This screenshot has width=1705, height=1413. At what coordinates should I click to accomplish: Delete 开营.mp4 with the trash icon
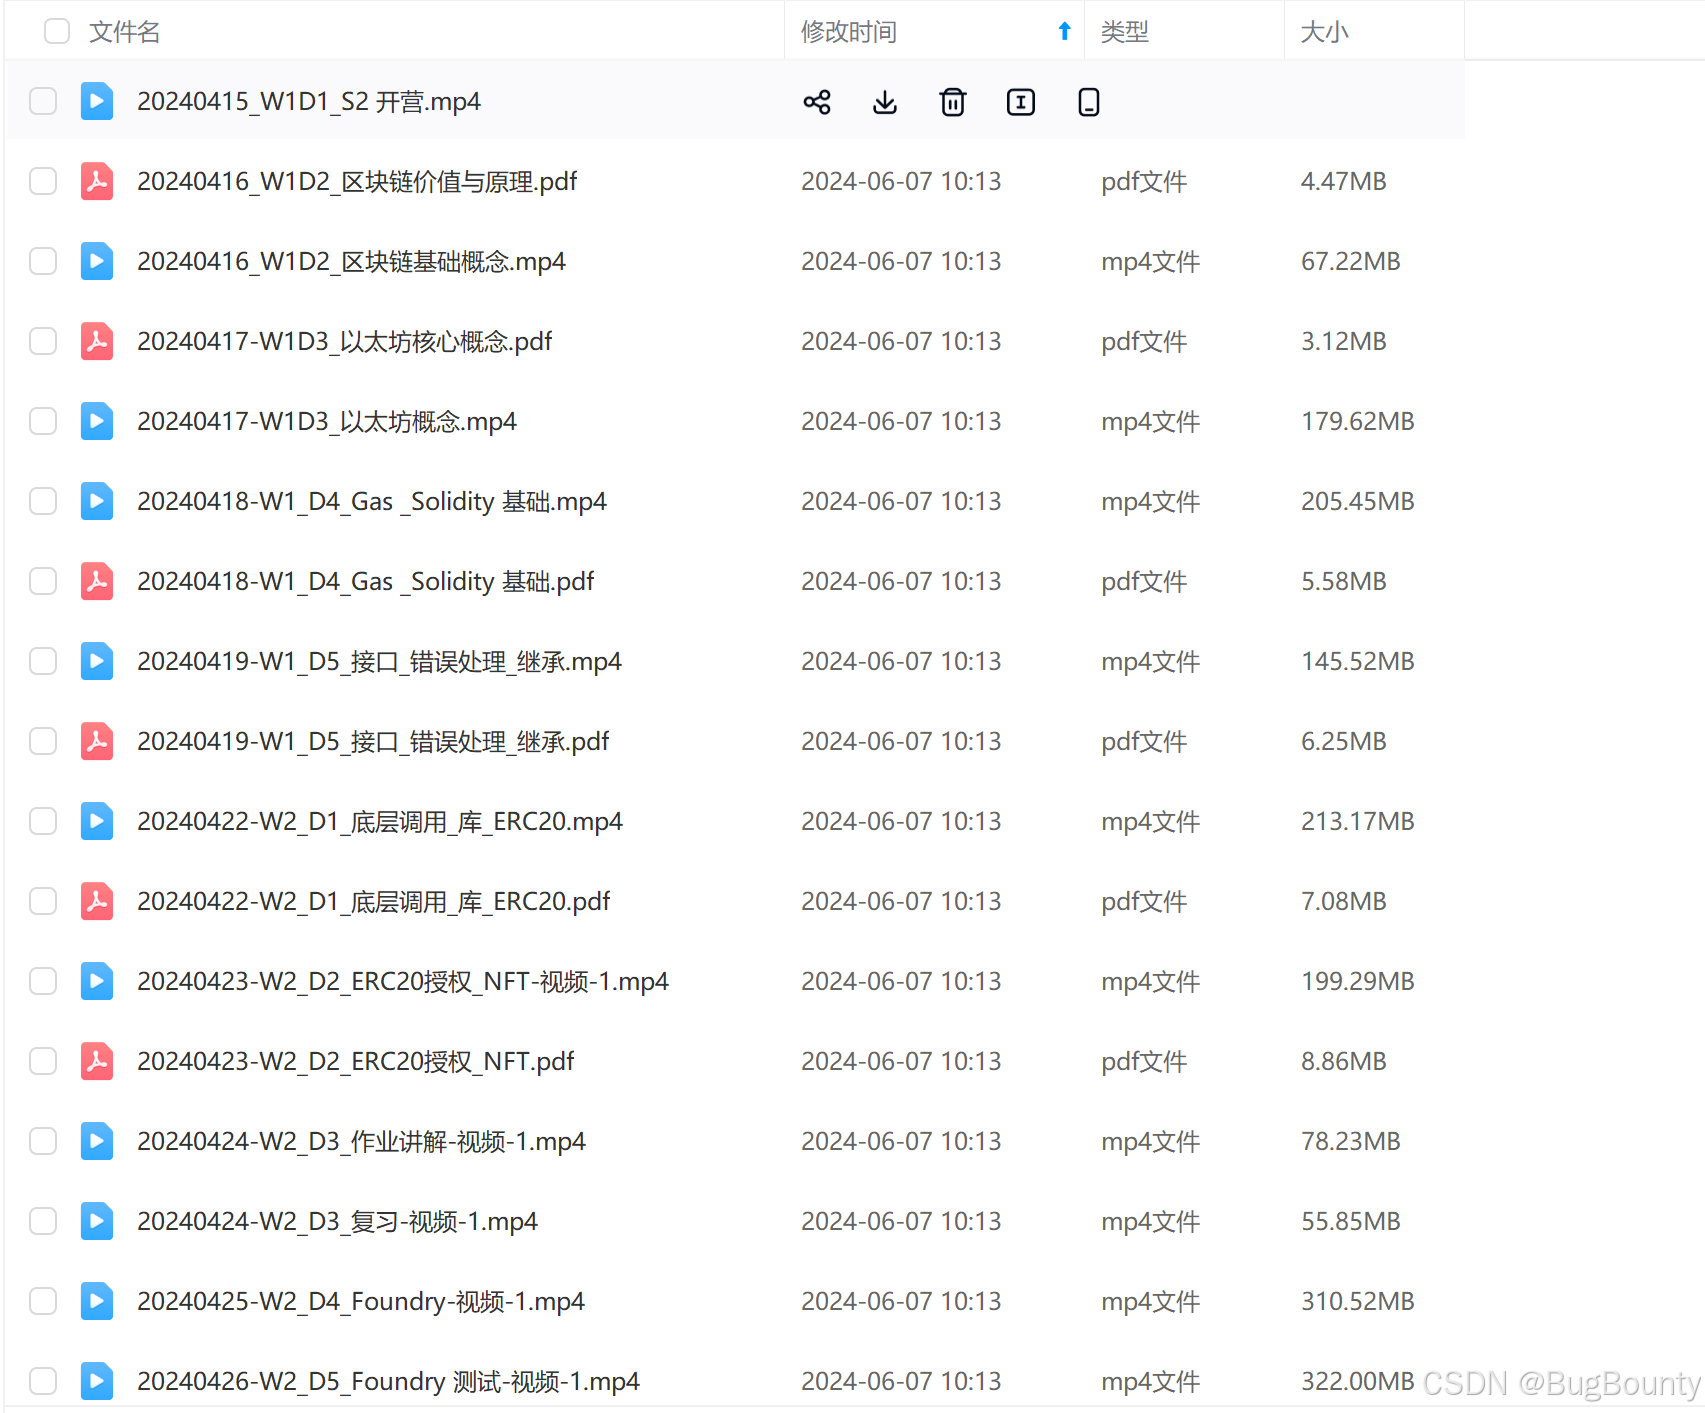[952, 101]
